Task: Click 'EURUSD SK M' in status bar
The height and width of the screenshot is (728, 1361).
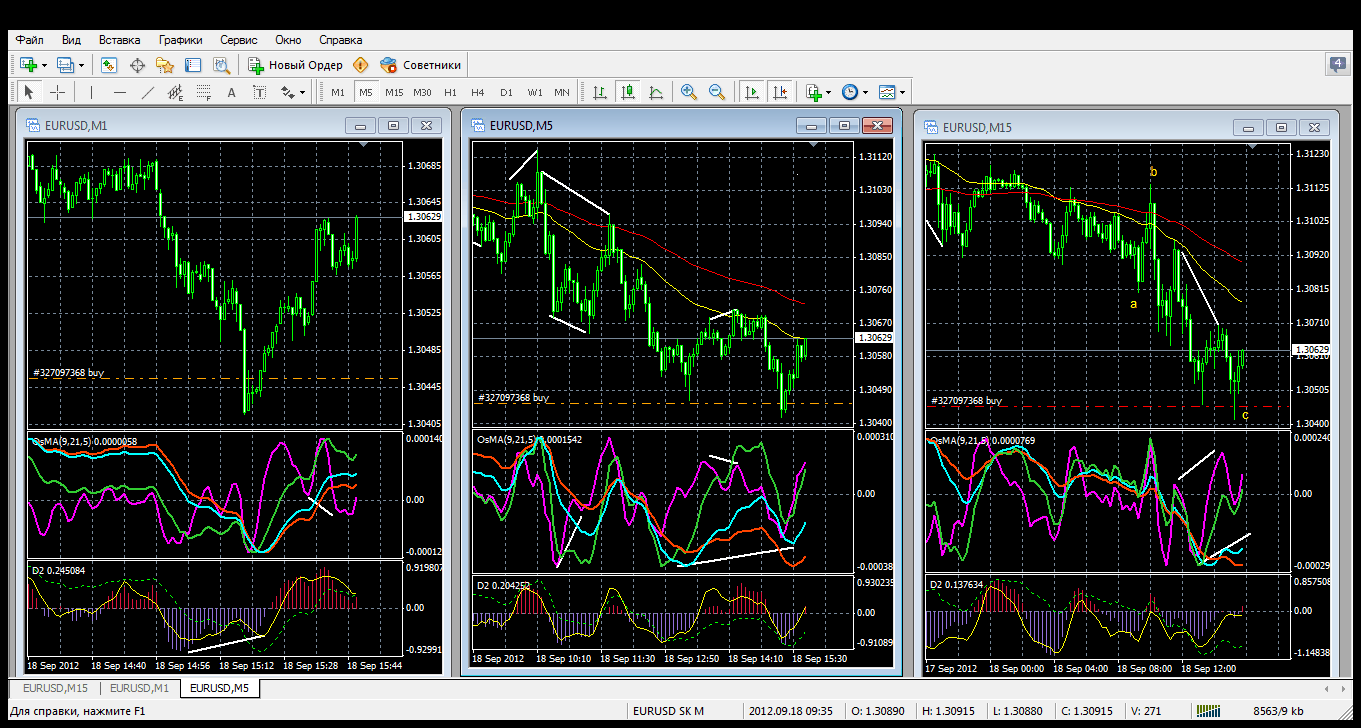Action: coord(669,711)
